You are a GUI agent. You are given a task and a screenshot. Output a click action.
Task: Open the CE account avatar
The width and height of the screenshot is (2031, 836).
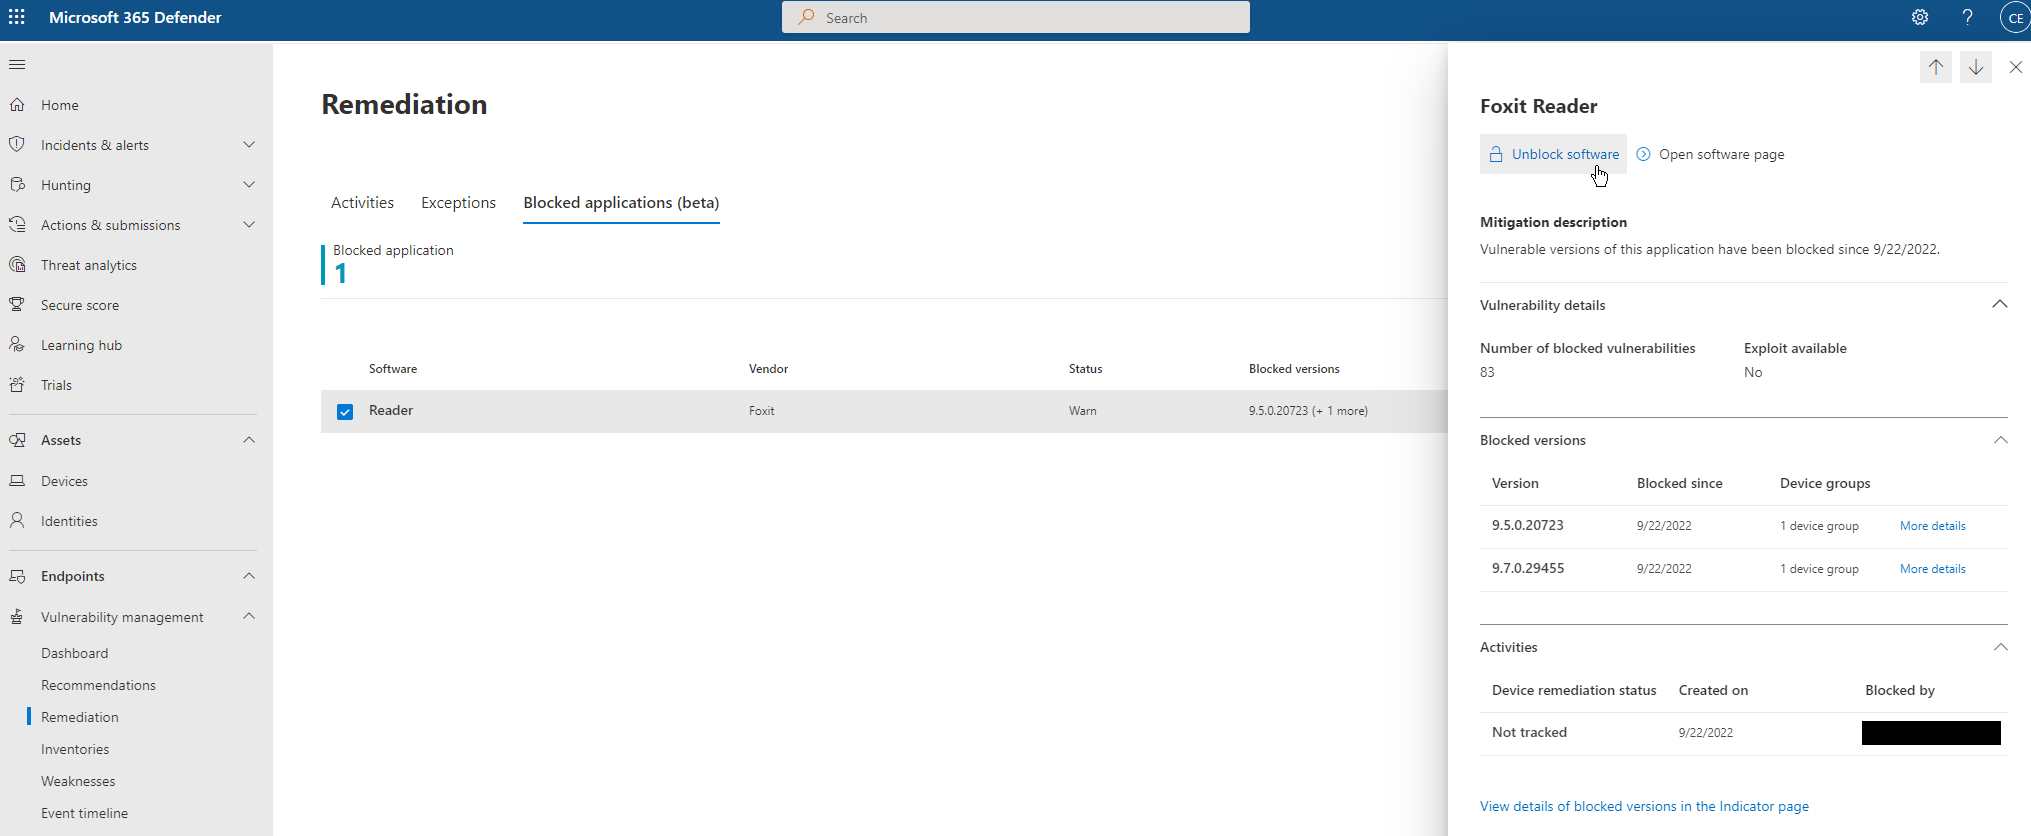[x=2014, y=18]
